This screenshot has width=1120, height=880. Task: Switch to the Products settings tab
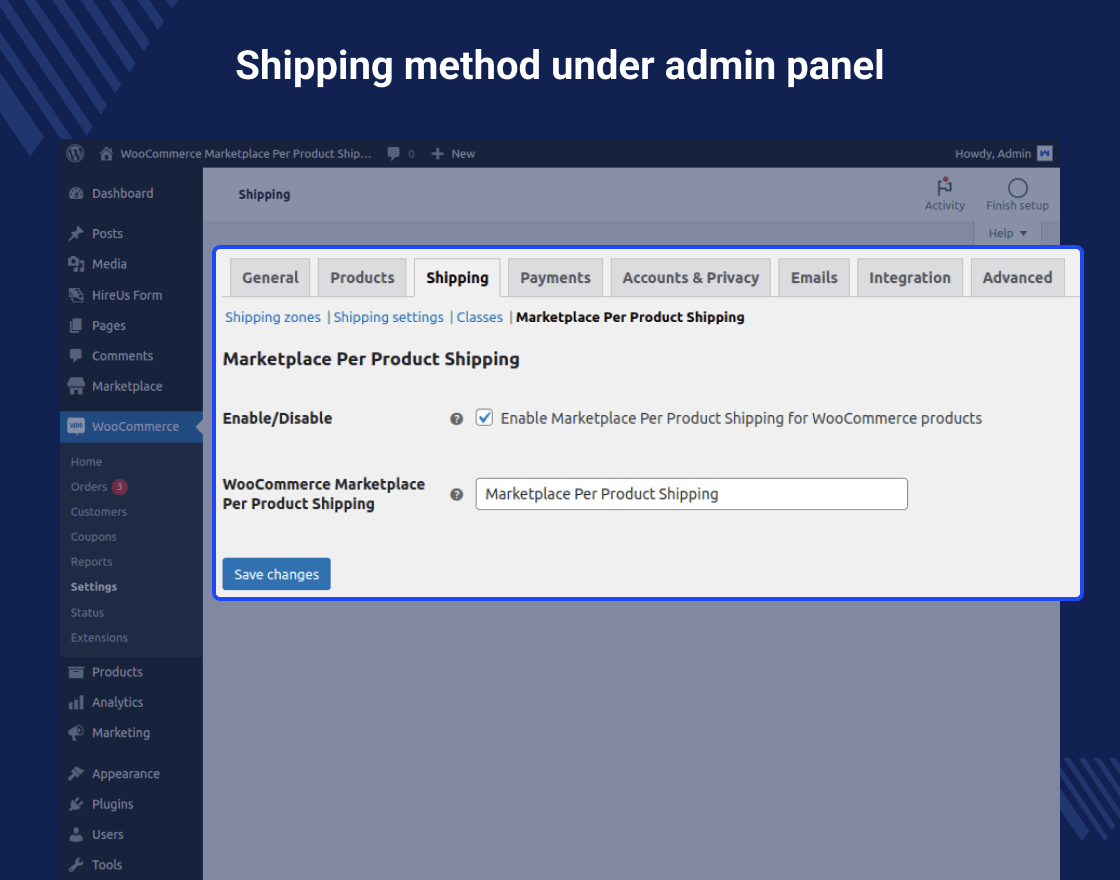[x=362, y=278]
